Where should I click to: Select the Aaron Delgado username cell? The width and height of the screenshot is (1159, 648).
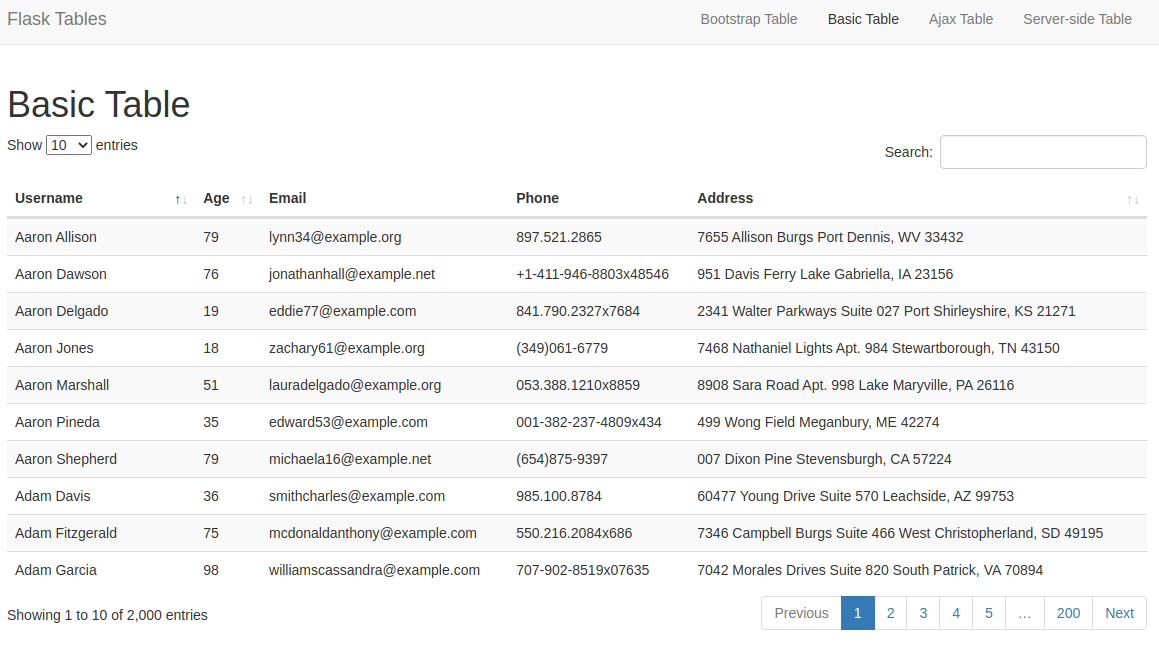click(61, 311)
